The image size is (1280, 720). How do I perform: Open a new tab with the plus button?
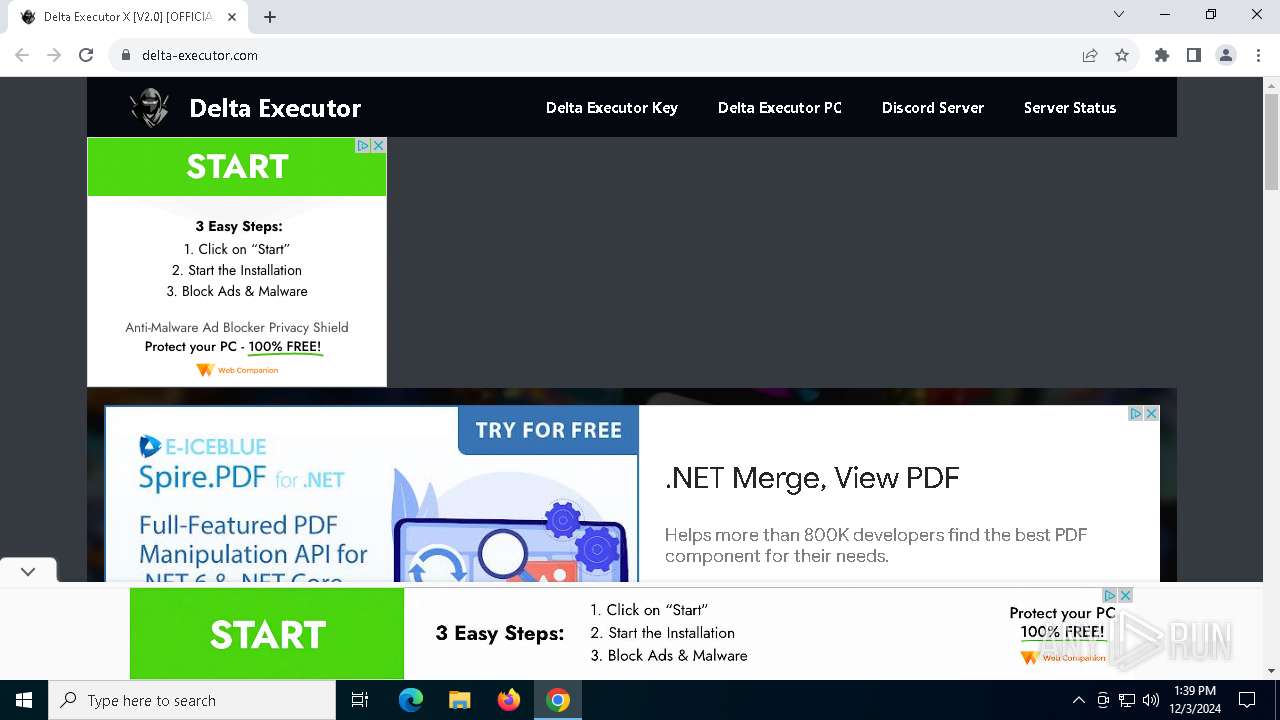coord(270,17)
